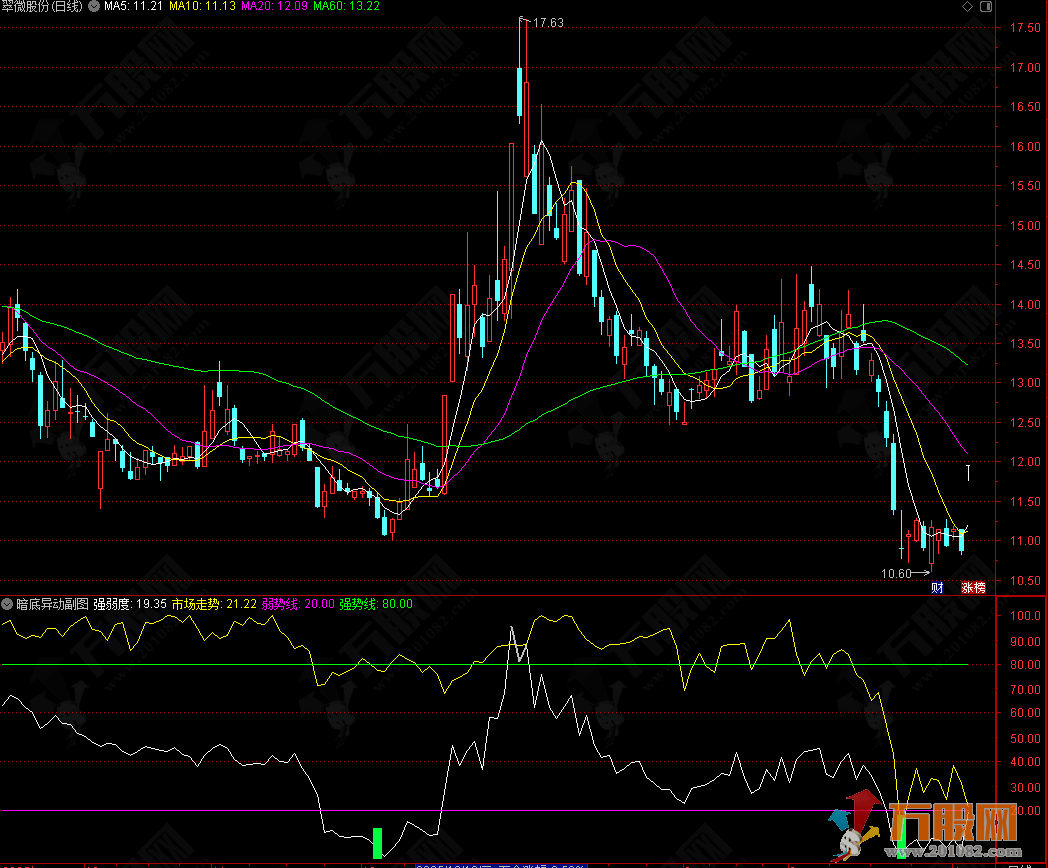Open the 暗底异动副图 indicator dropdown arrow
Image resolution: width=1048 pixels, height=868 pixels.
(8, 604)
